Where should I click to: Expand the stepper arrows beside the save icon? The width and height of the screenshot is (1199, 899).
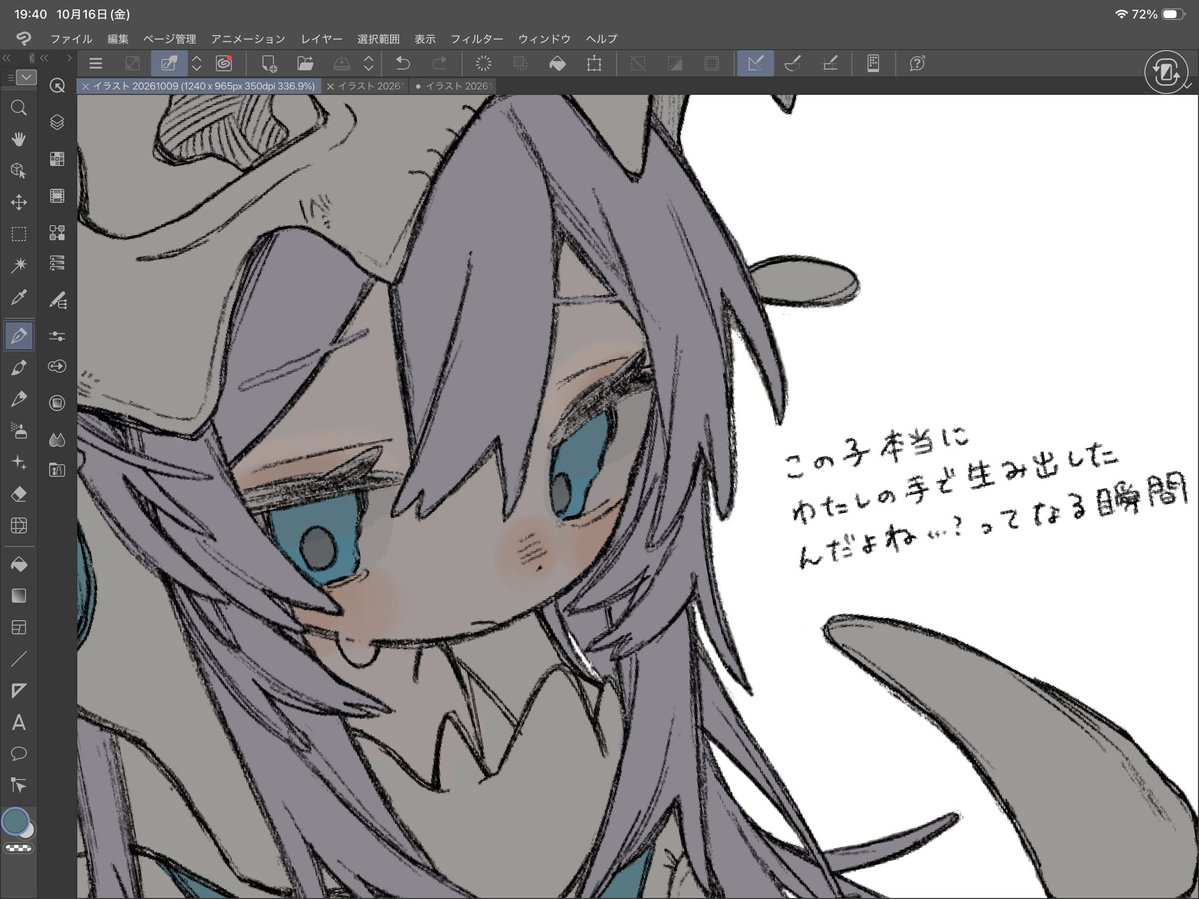click(369, 63)
